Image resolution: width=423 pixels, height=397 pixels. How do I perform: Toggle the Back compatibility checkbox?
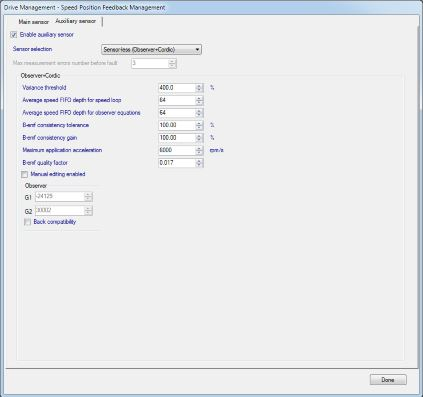[27, 222]
